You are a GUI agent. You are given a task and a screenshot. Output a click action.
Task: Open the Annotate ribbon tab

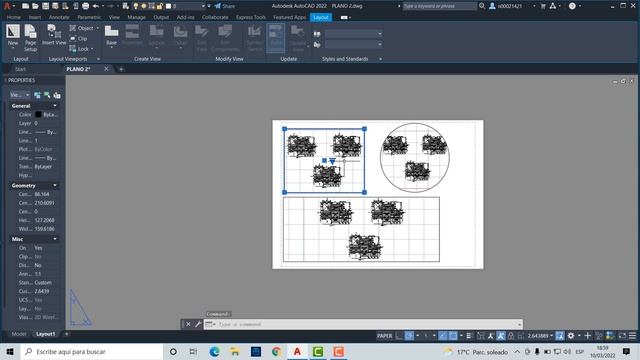pos(59,17)
